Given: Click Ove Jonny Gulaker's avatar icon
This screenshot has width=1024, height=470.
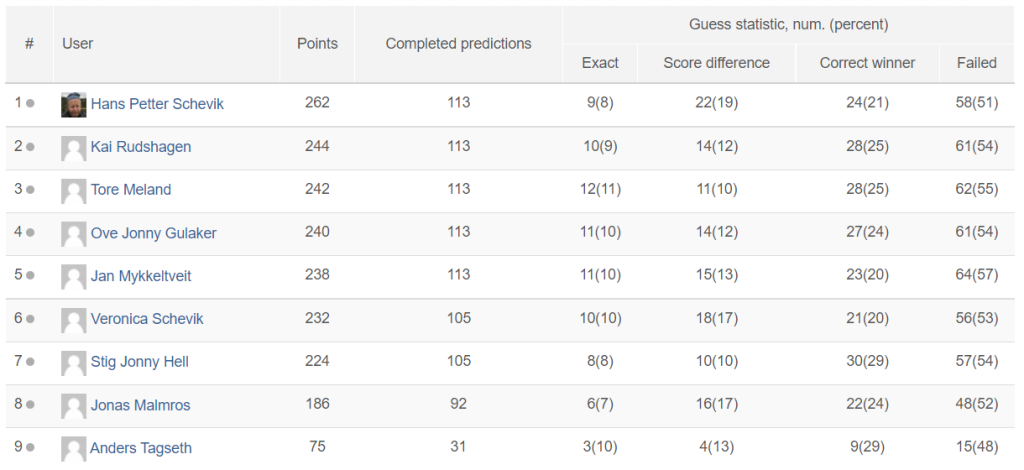Looking at the screenshot, I should click(74, 234).
